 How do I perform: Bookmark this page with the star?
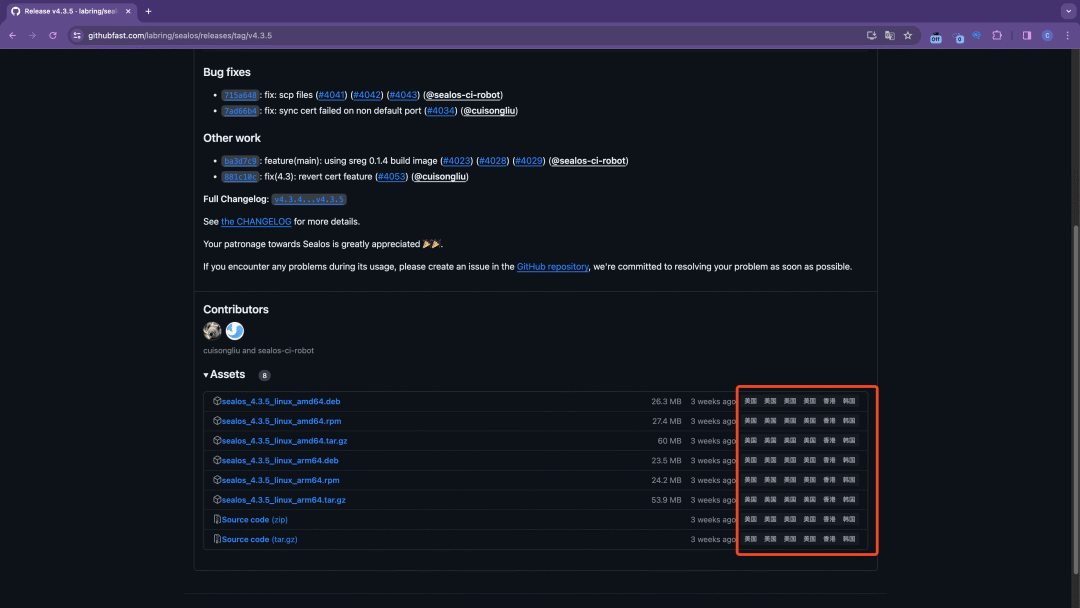[x=908, y=35]
